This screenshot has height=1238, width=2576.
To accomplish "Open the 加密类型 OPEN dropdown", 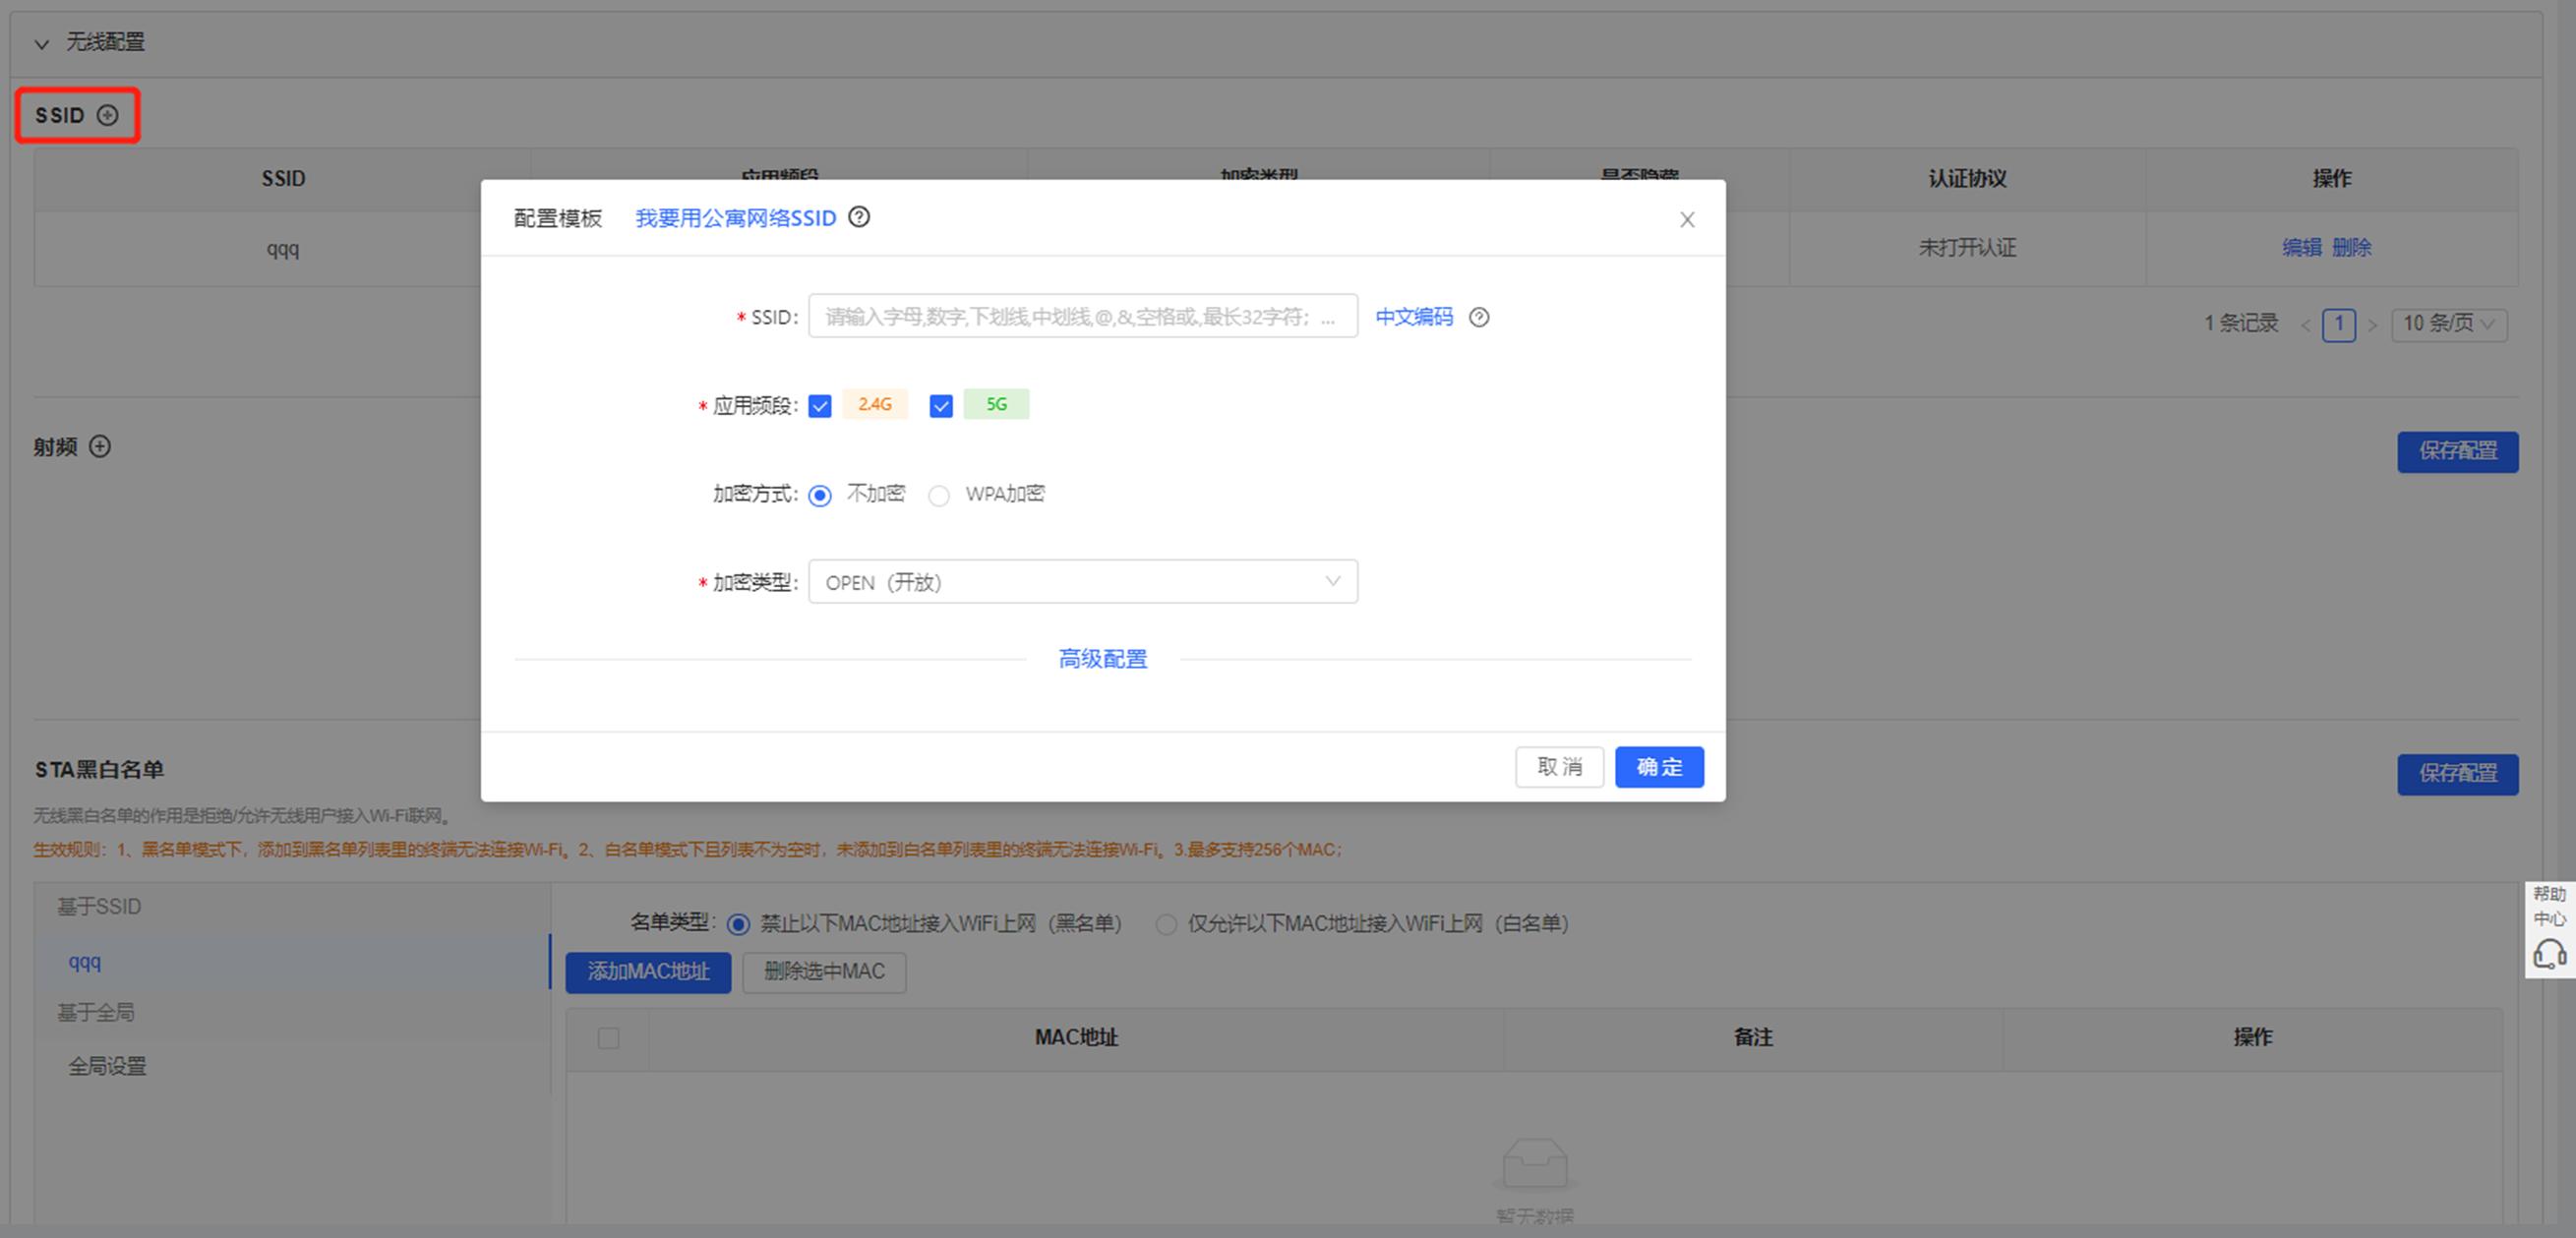I will pyautogui.click(x=1083, y=581).
